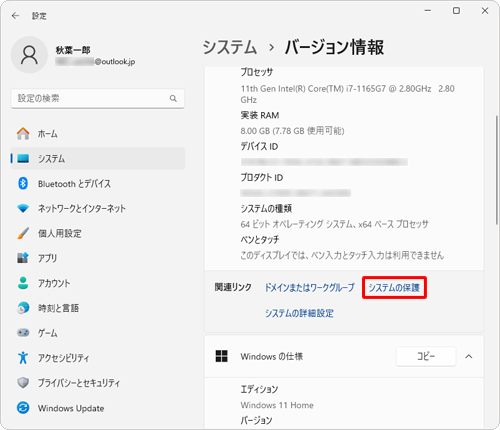This screenshot has height=430, width=500.
Task: Click the Bluetooth icon in sidebar
Action: coord(23,183)
